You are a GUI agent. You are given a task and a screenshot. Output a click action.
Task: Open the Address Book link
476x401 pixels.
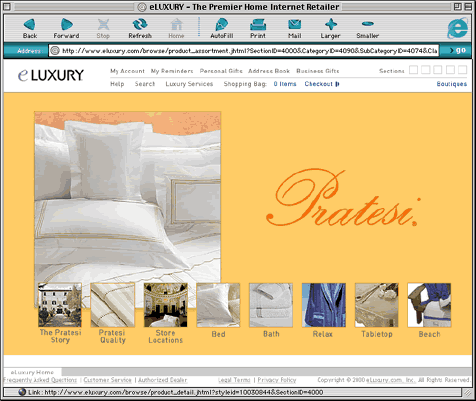tap(269, 71)
